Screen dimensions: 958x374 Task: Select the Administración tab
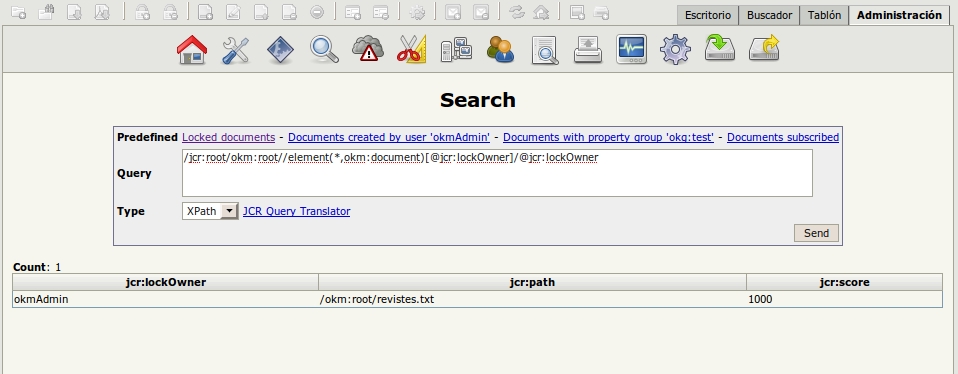(899, 15)
